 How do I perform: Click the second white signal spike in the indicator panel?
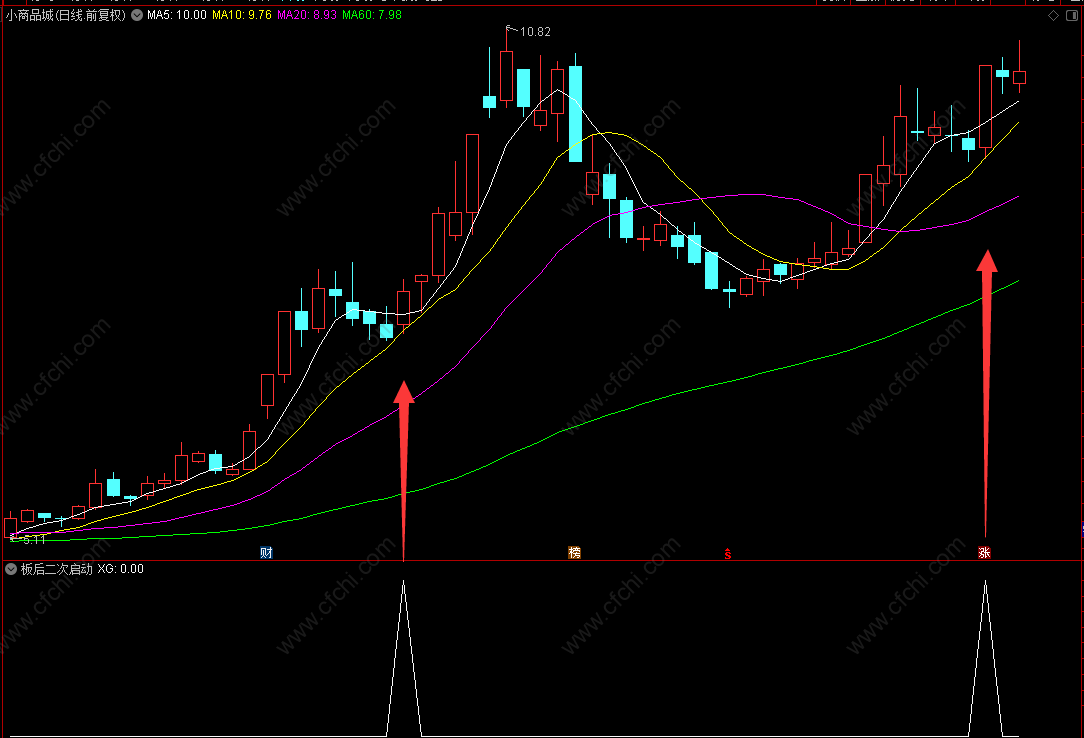985,658
